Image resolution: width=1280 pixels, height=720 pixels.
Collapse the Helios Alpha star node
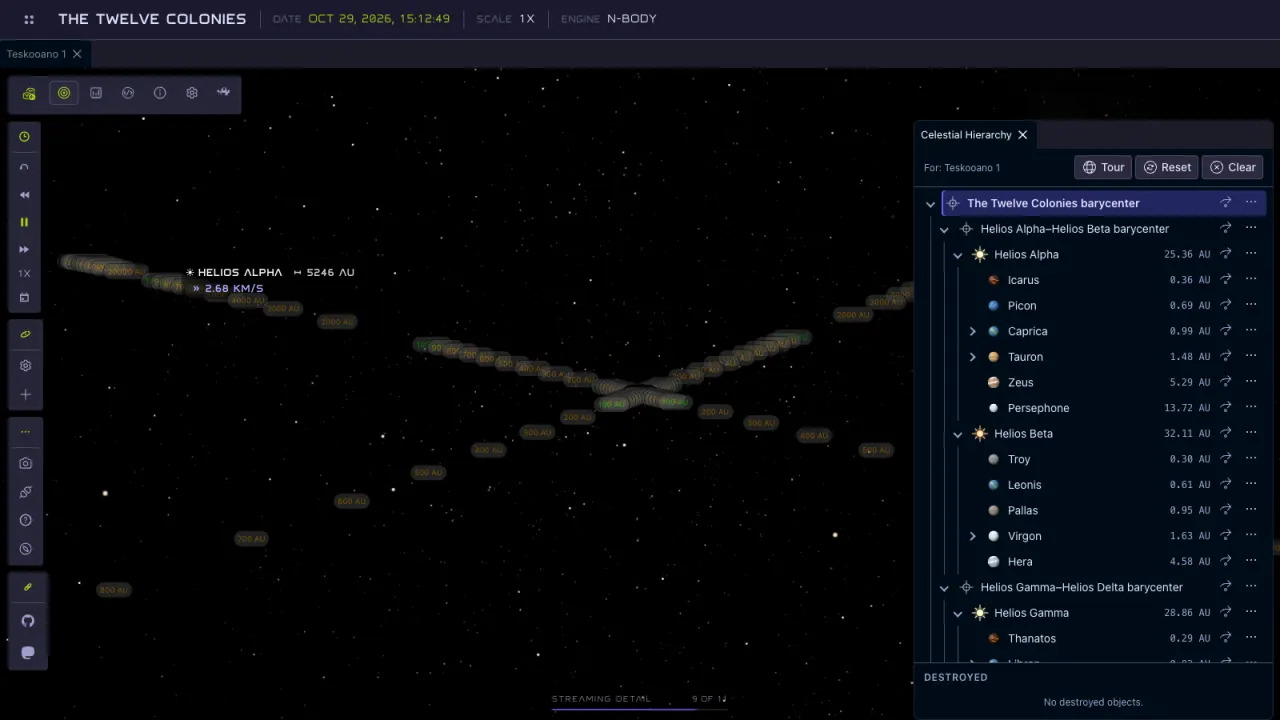tap(958, 255)
